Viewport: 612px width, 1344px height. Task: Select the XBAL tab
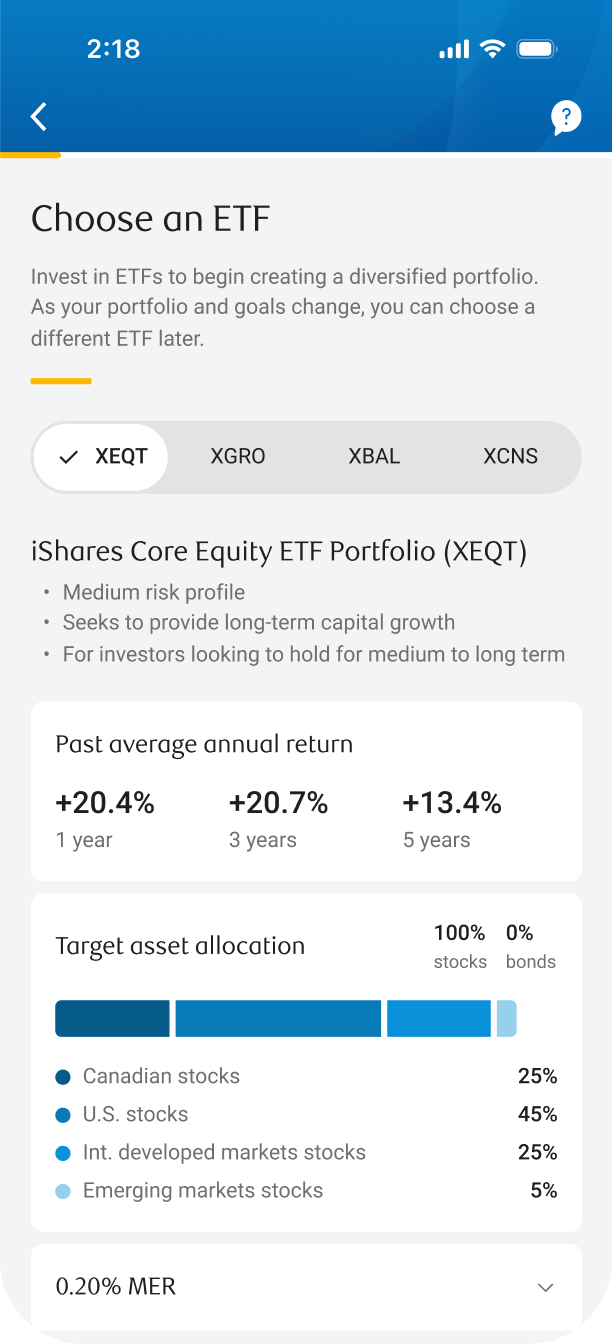374,456
